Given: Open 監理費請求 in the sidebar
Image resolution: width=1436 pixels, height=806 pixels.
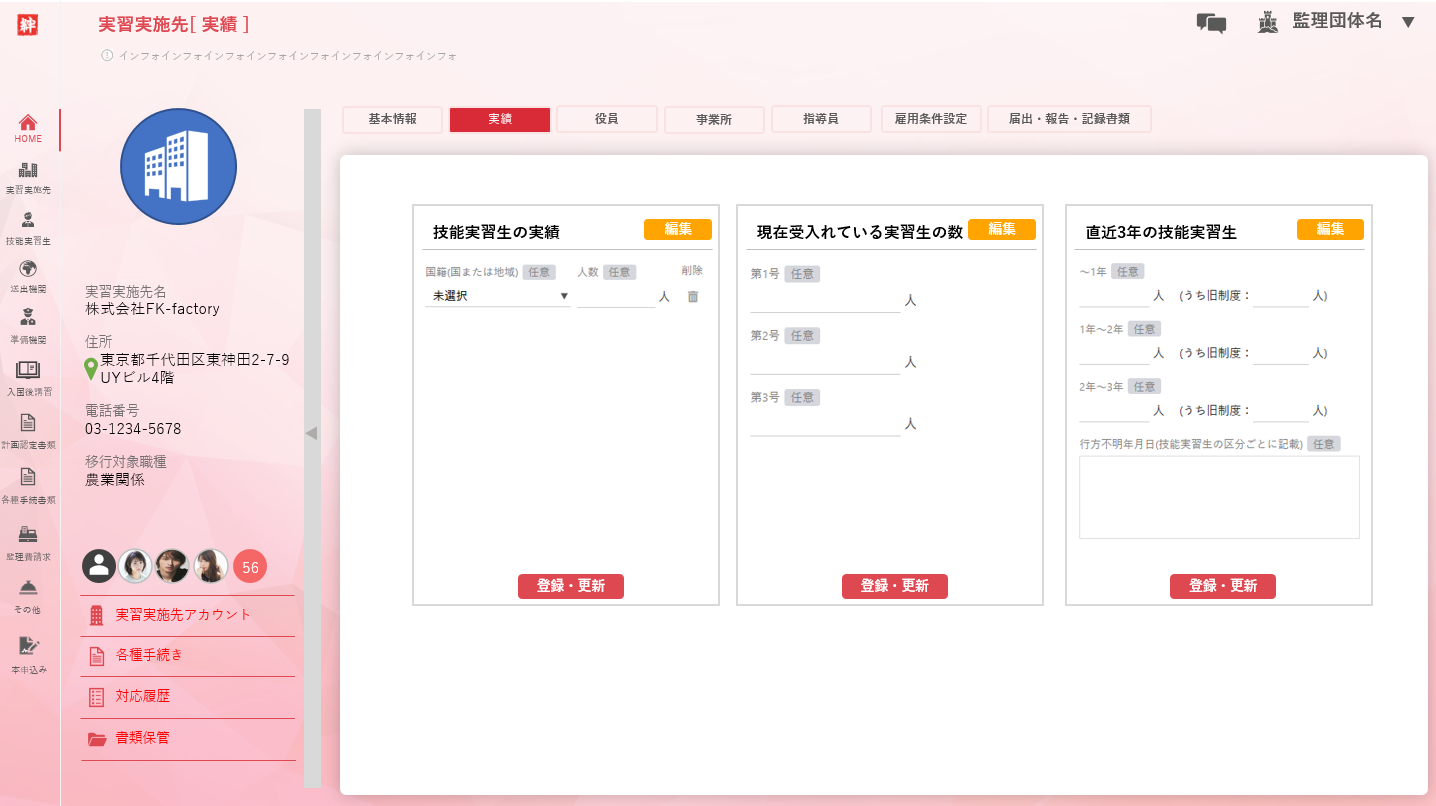Looking at the screenshot, I should tap(28, 535).
